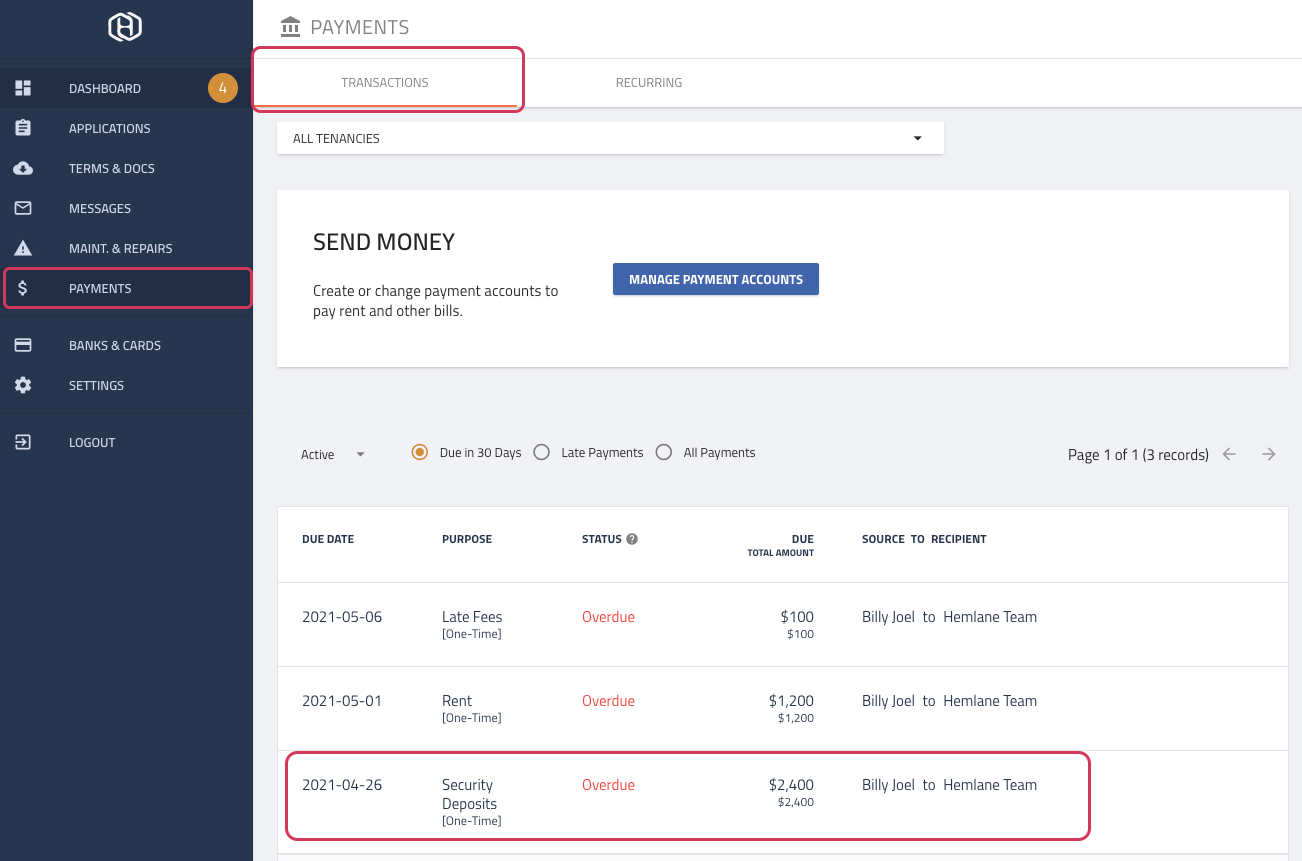This screenshot has height=861, width=1302.
Task: Open the Active status filter dropdown
Action: tap(333, 454)
